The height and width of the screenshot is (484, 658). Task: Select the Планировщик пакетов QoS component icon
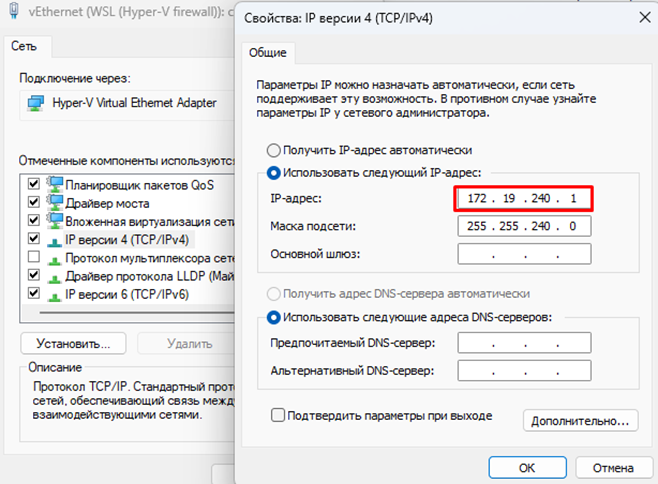pos(54,185)
